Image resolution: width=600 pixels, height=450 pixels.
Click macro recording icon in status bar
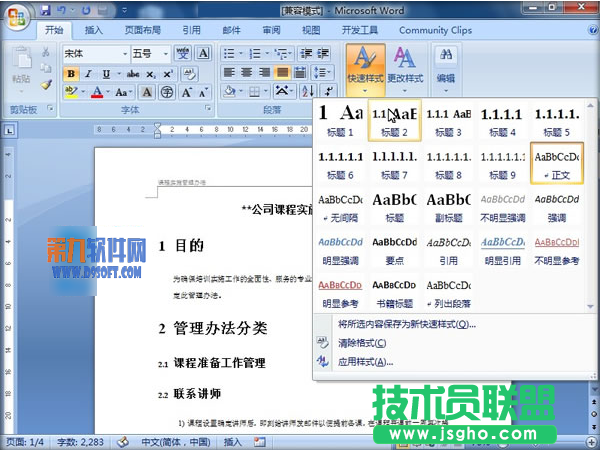click(x=260, y=442)
